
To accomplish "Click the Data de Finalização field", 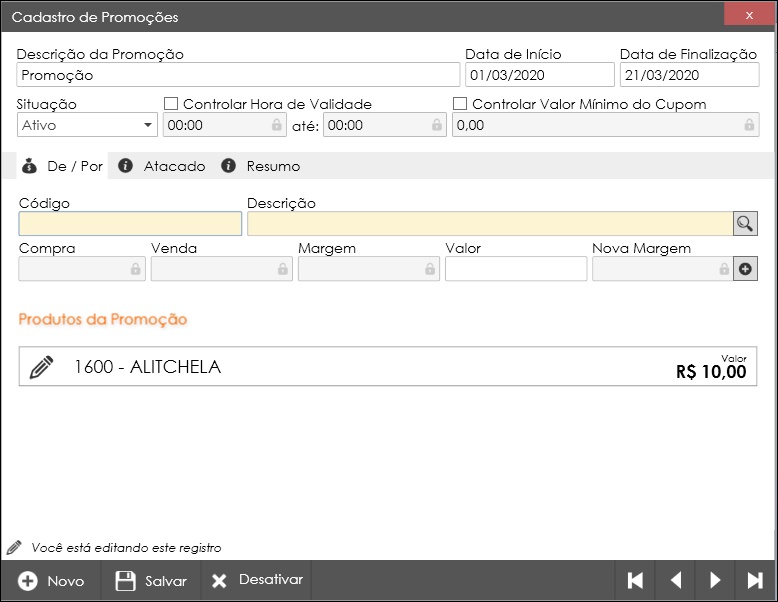I will coord(689,75).
